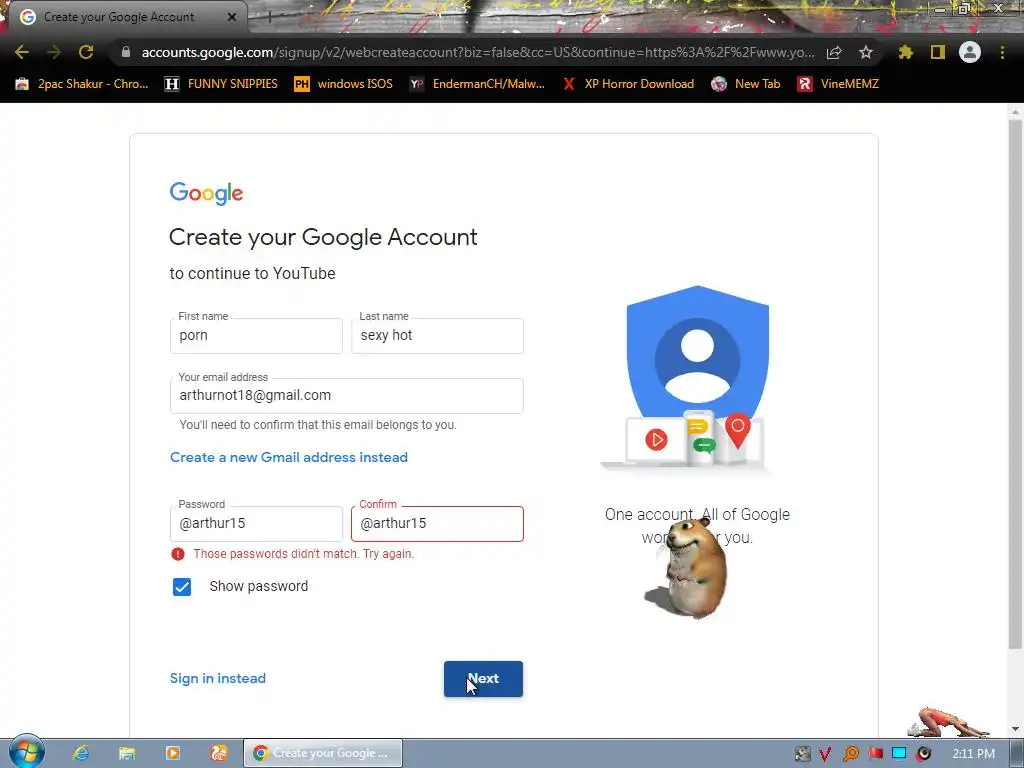Open the VineMEMZ bookmark
Image resolution: width=1024 pixels, height=768 pixels.
pos(839,84)
